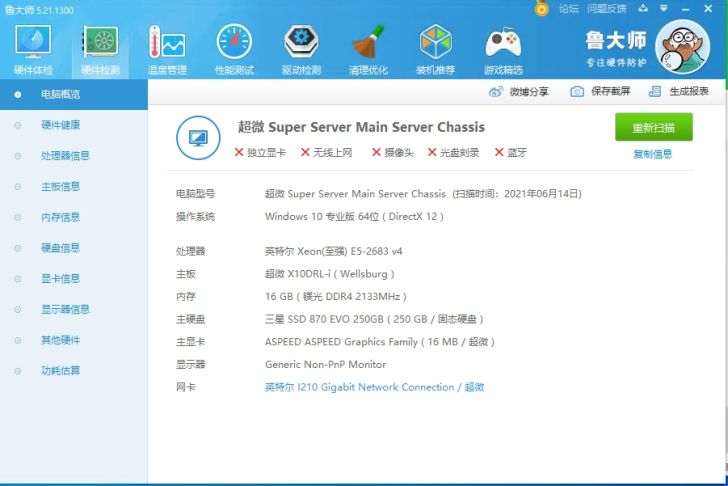Viewport: 728px width, 486px height.
Task: Open 硬件体检 hardware checkup icon
Action: [x=33, y=45]
